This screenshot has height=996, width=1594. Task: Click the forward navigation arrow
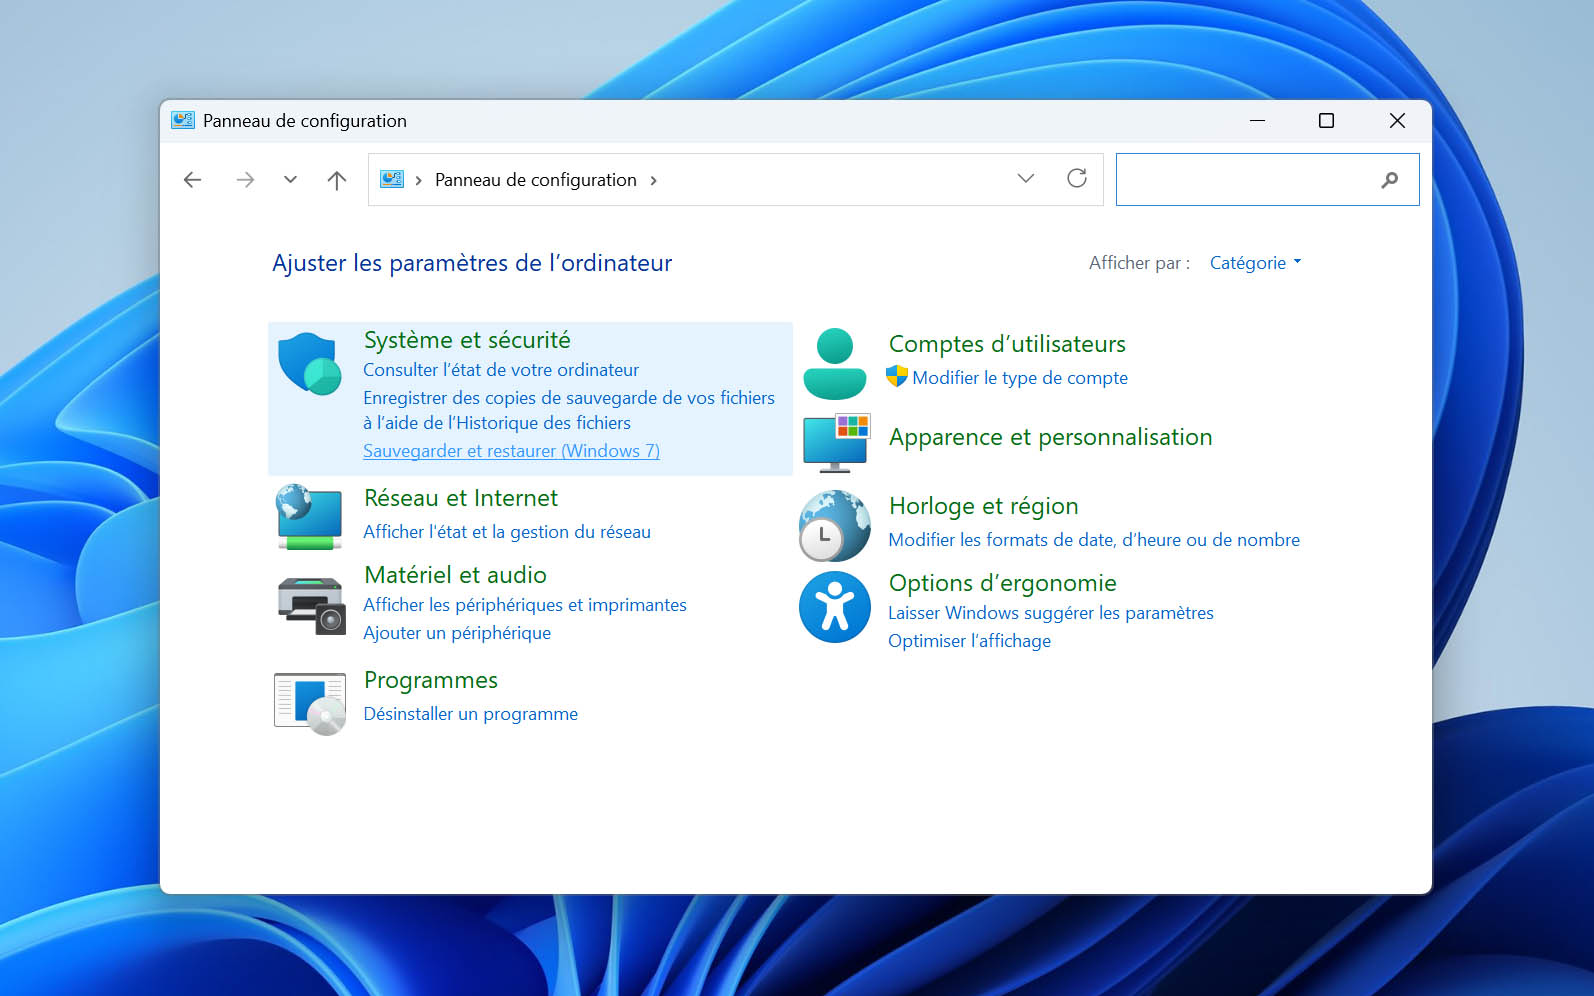pos(245,180)
